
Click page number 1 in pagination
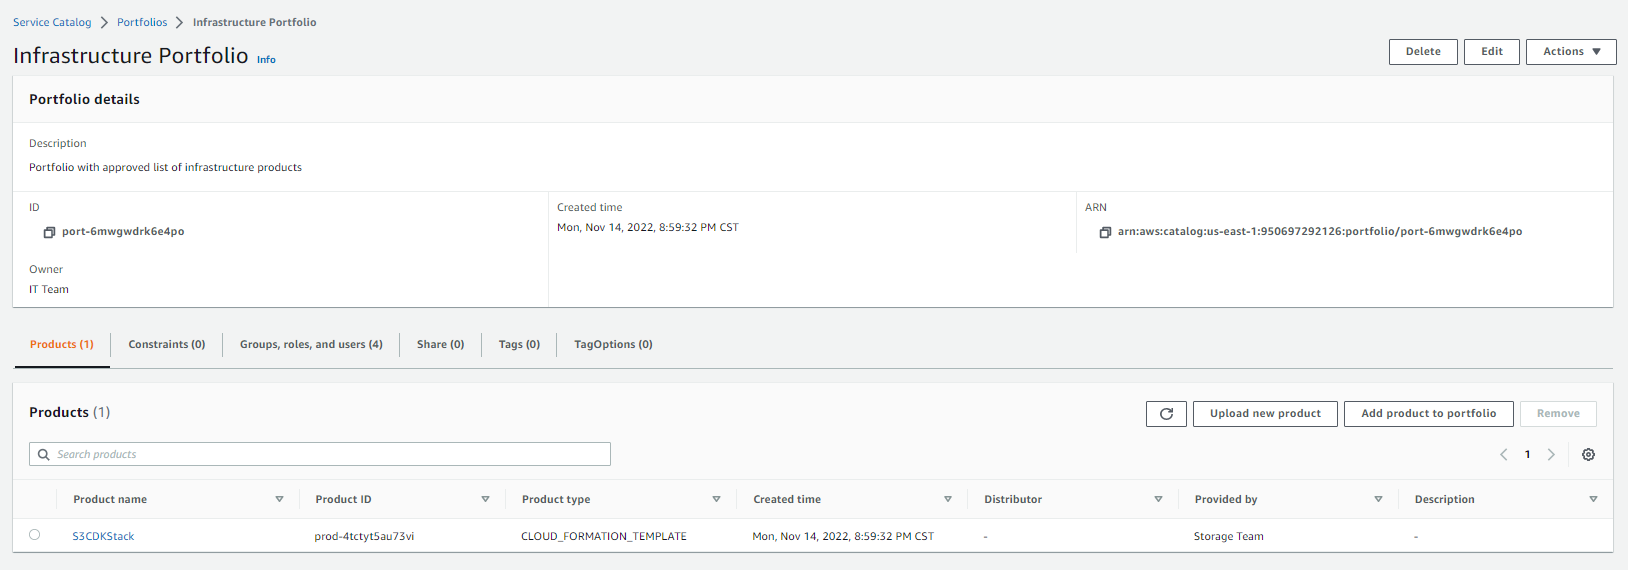click(x=1527, y=455)
